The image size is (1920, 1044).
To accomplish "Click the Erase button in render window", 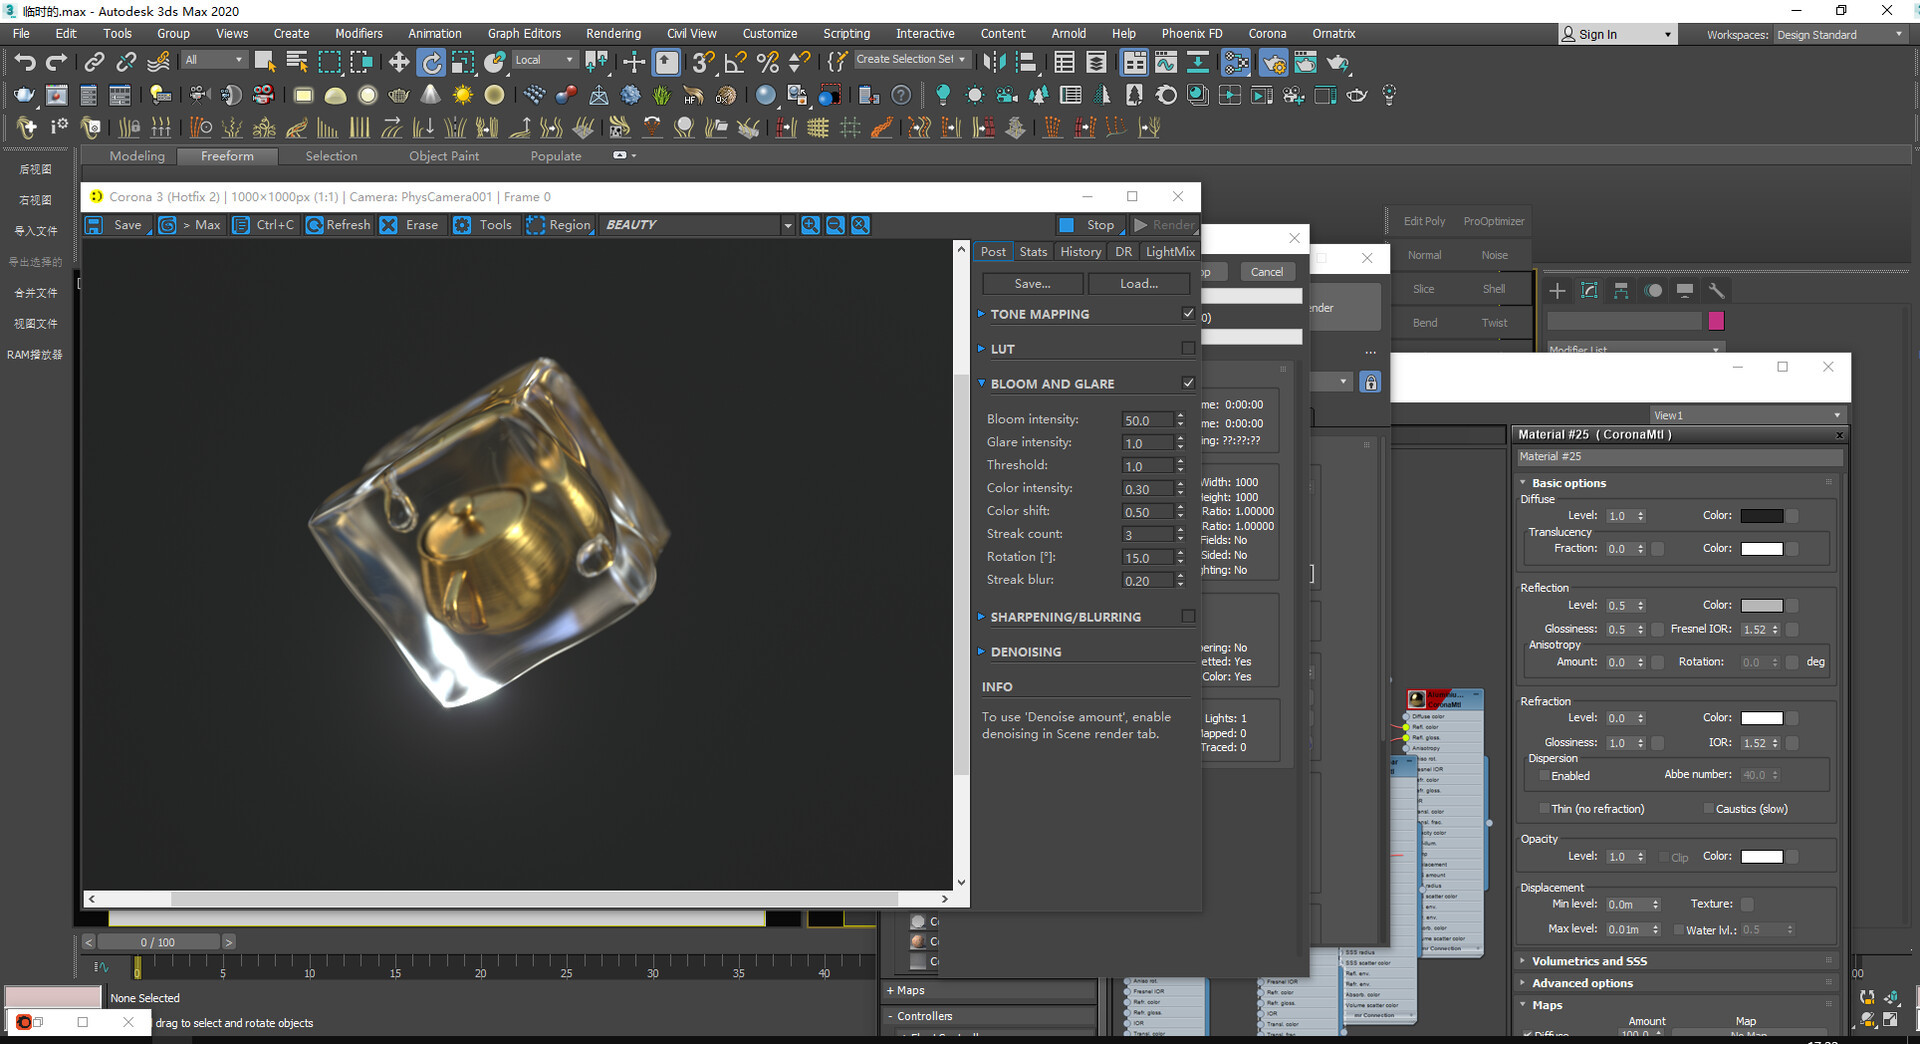I will (410, 225).
